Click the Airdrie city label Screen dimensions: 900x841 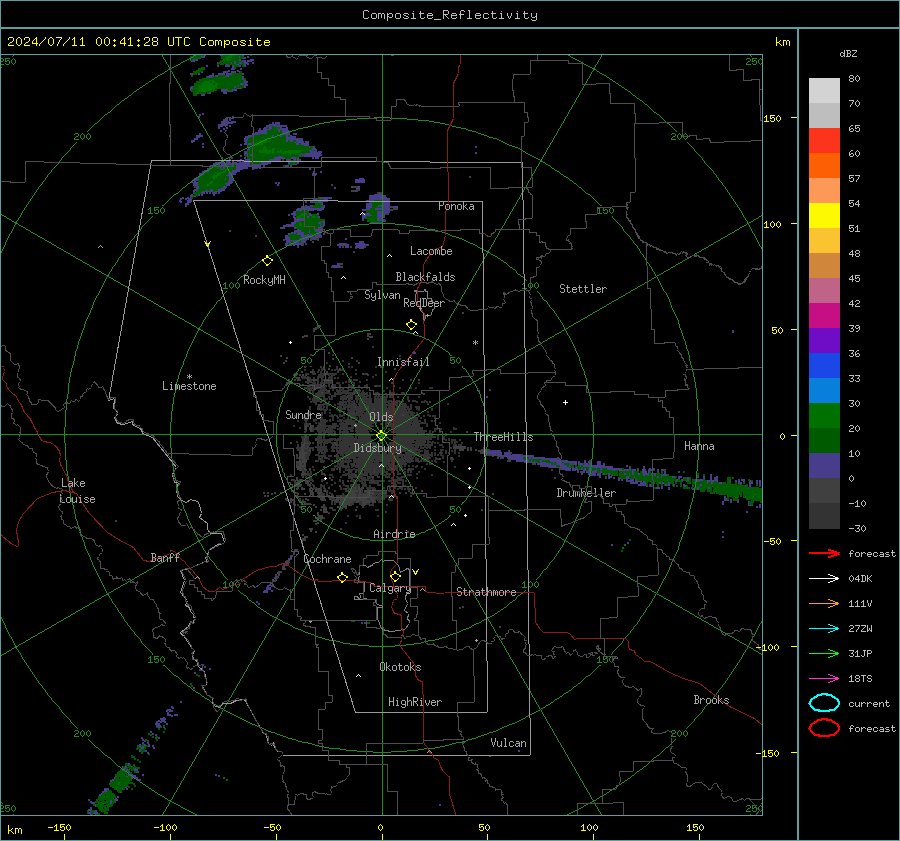tap(394, 534)
